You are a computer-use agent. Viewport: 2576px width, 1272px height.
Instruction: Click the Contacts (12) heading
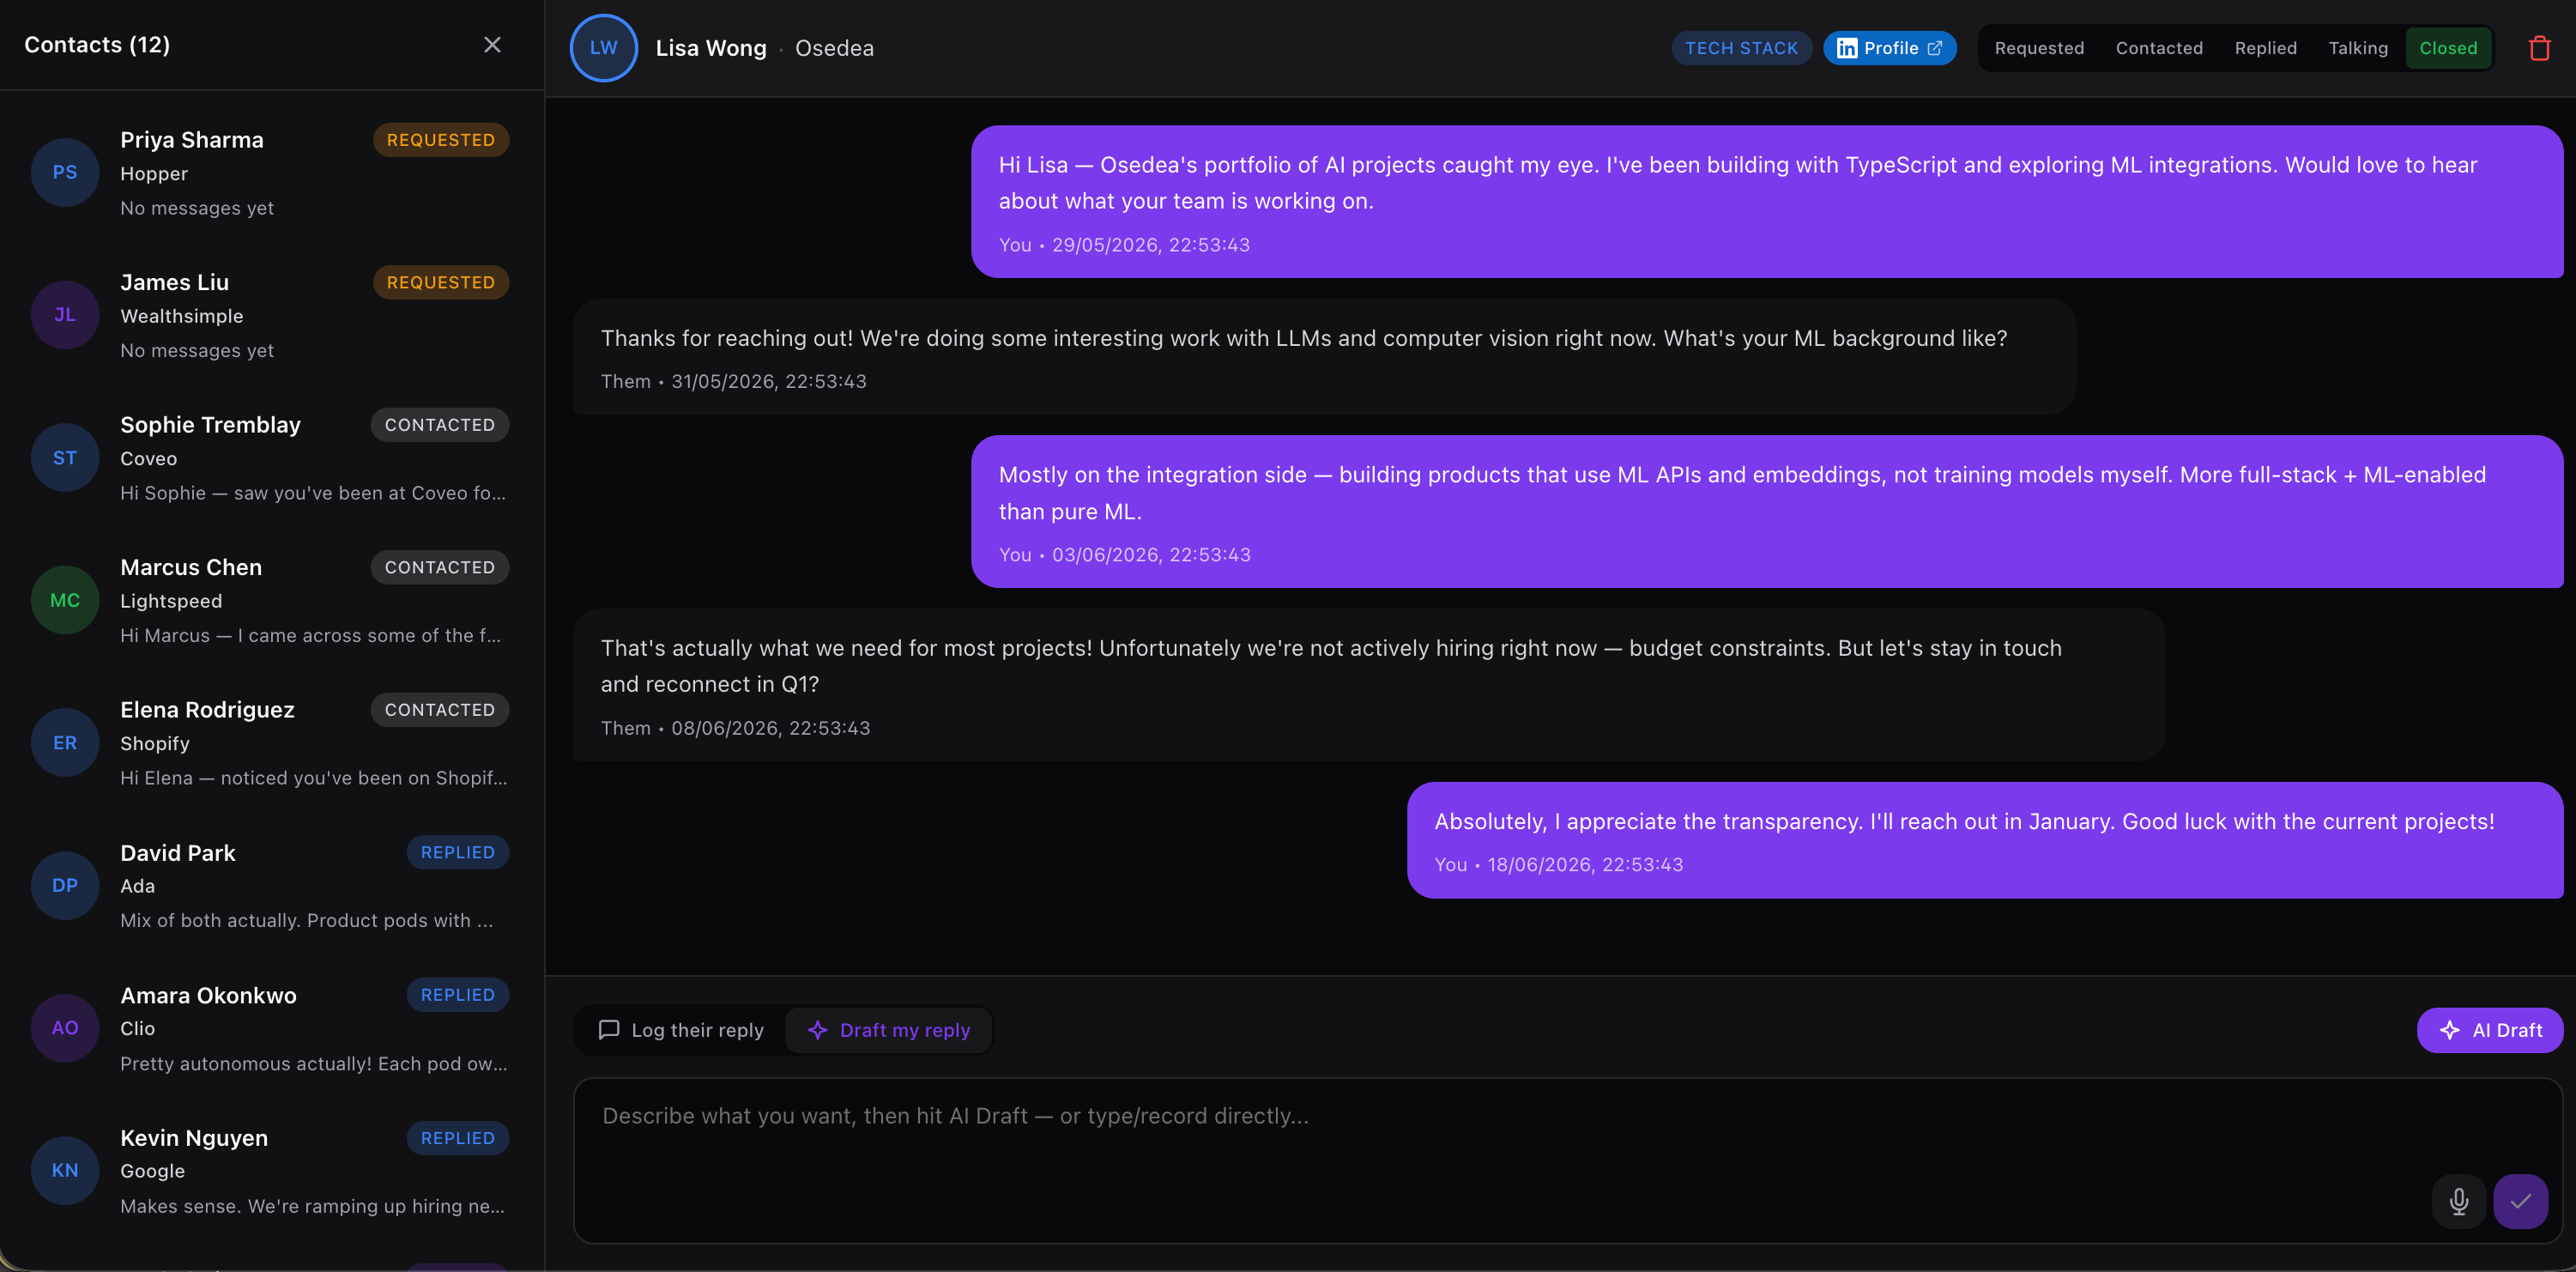[97, 45]
